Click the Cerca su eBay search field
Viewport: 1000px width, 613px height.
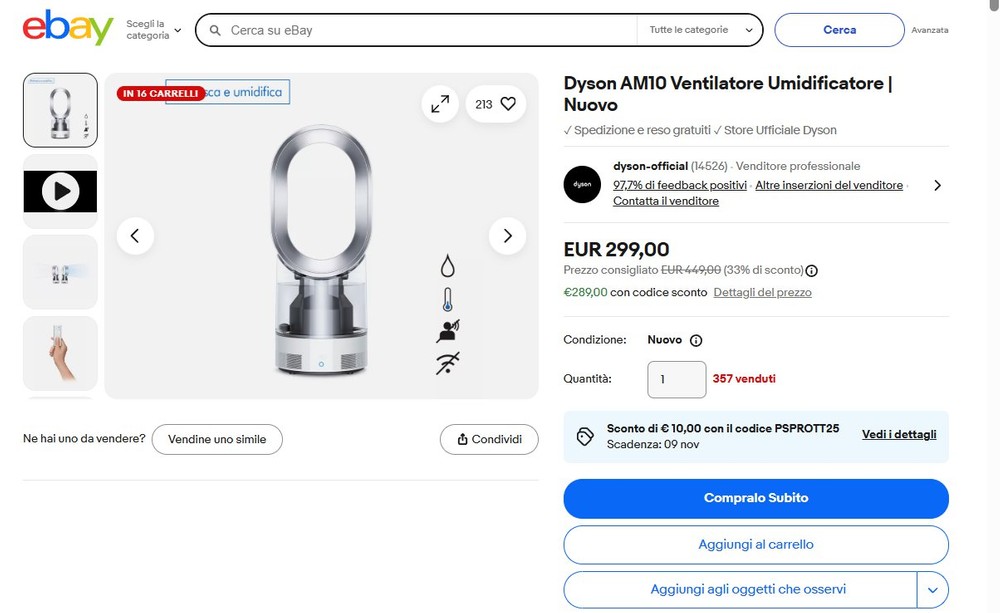pos(430,30)
